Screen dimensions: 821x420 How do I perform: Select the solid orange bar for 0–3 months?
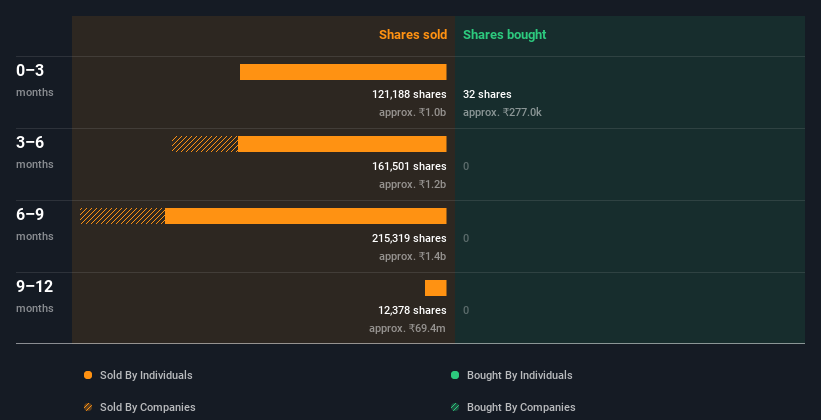pyautogui.click(x=343, y=72)
